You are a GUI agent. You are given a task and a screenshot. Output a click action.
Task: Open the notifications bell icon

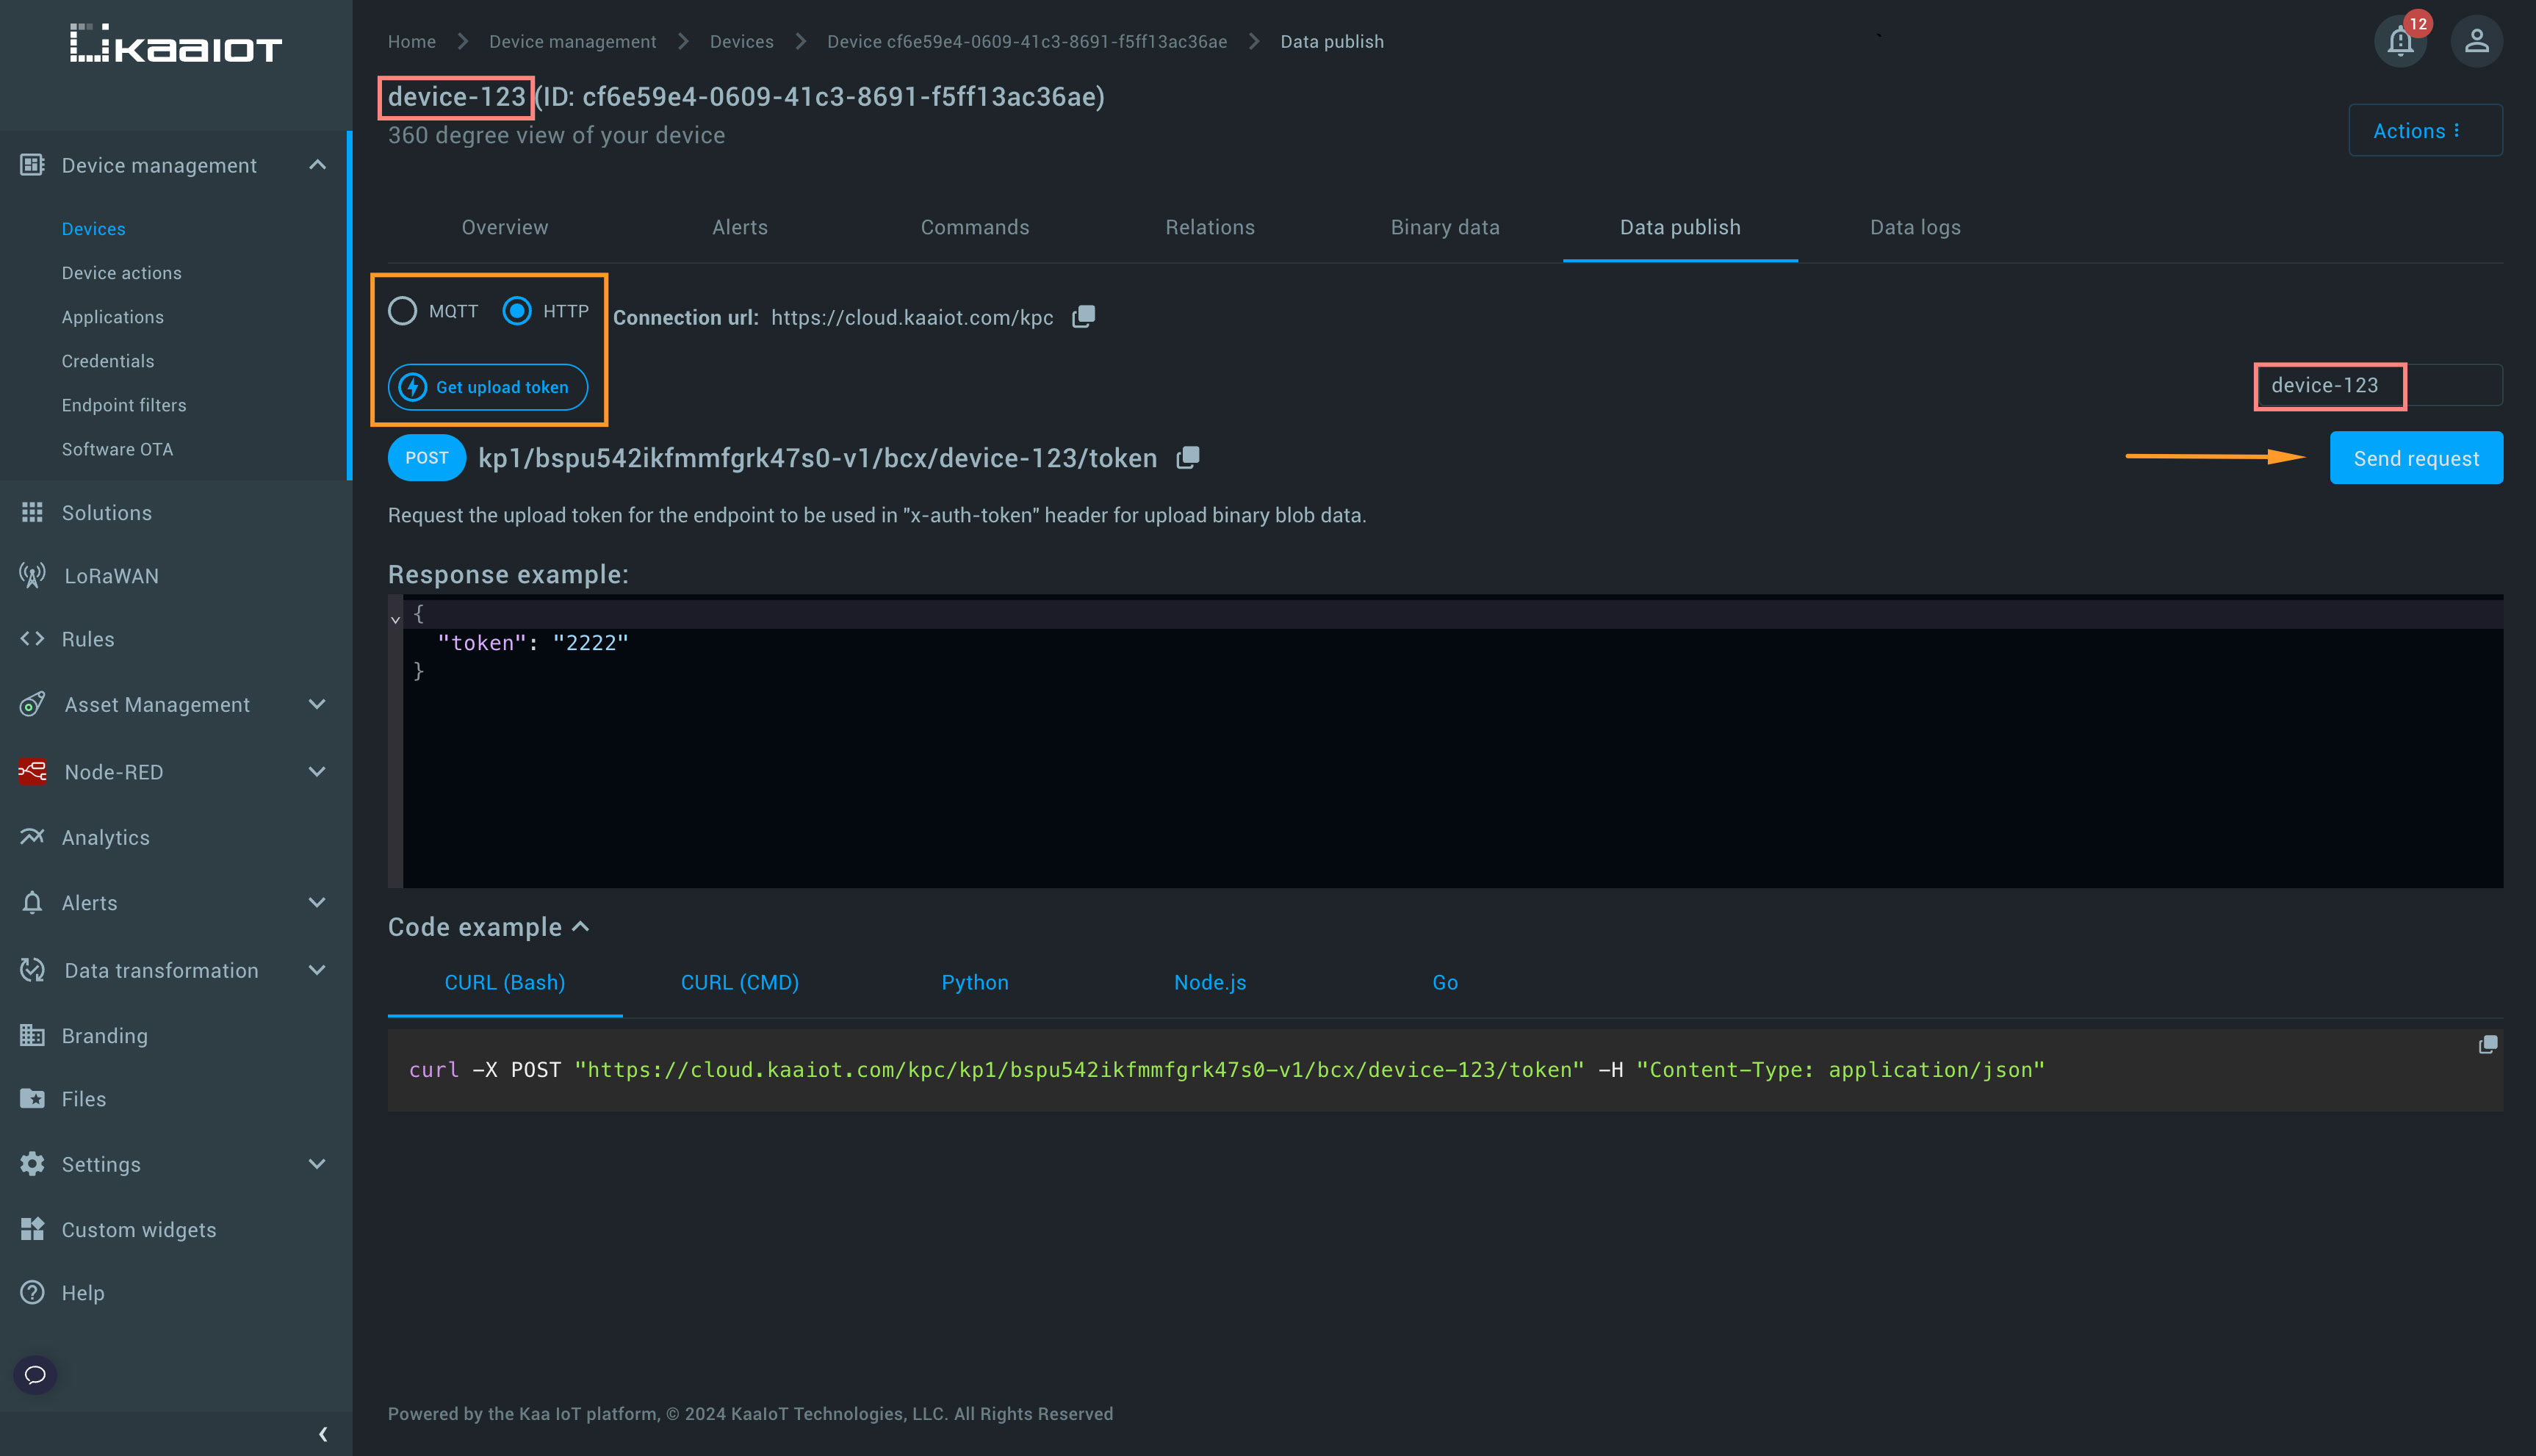tap(2400, 41)
